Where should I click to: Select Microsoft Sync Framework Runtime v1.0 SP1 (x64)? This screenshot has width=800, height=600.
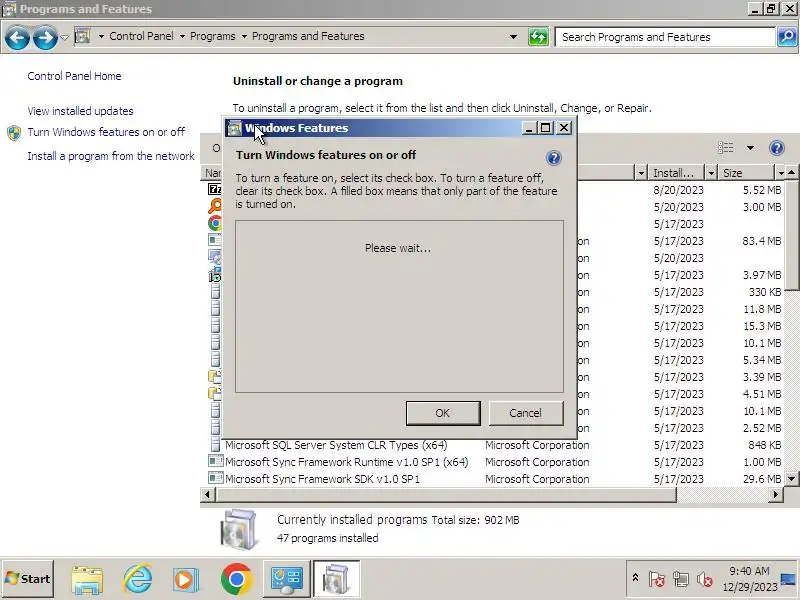[x=346, y=462]
